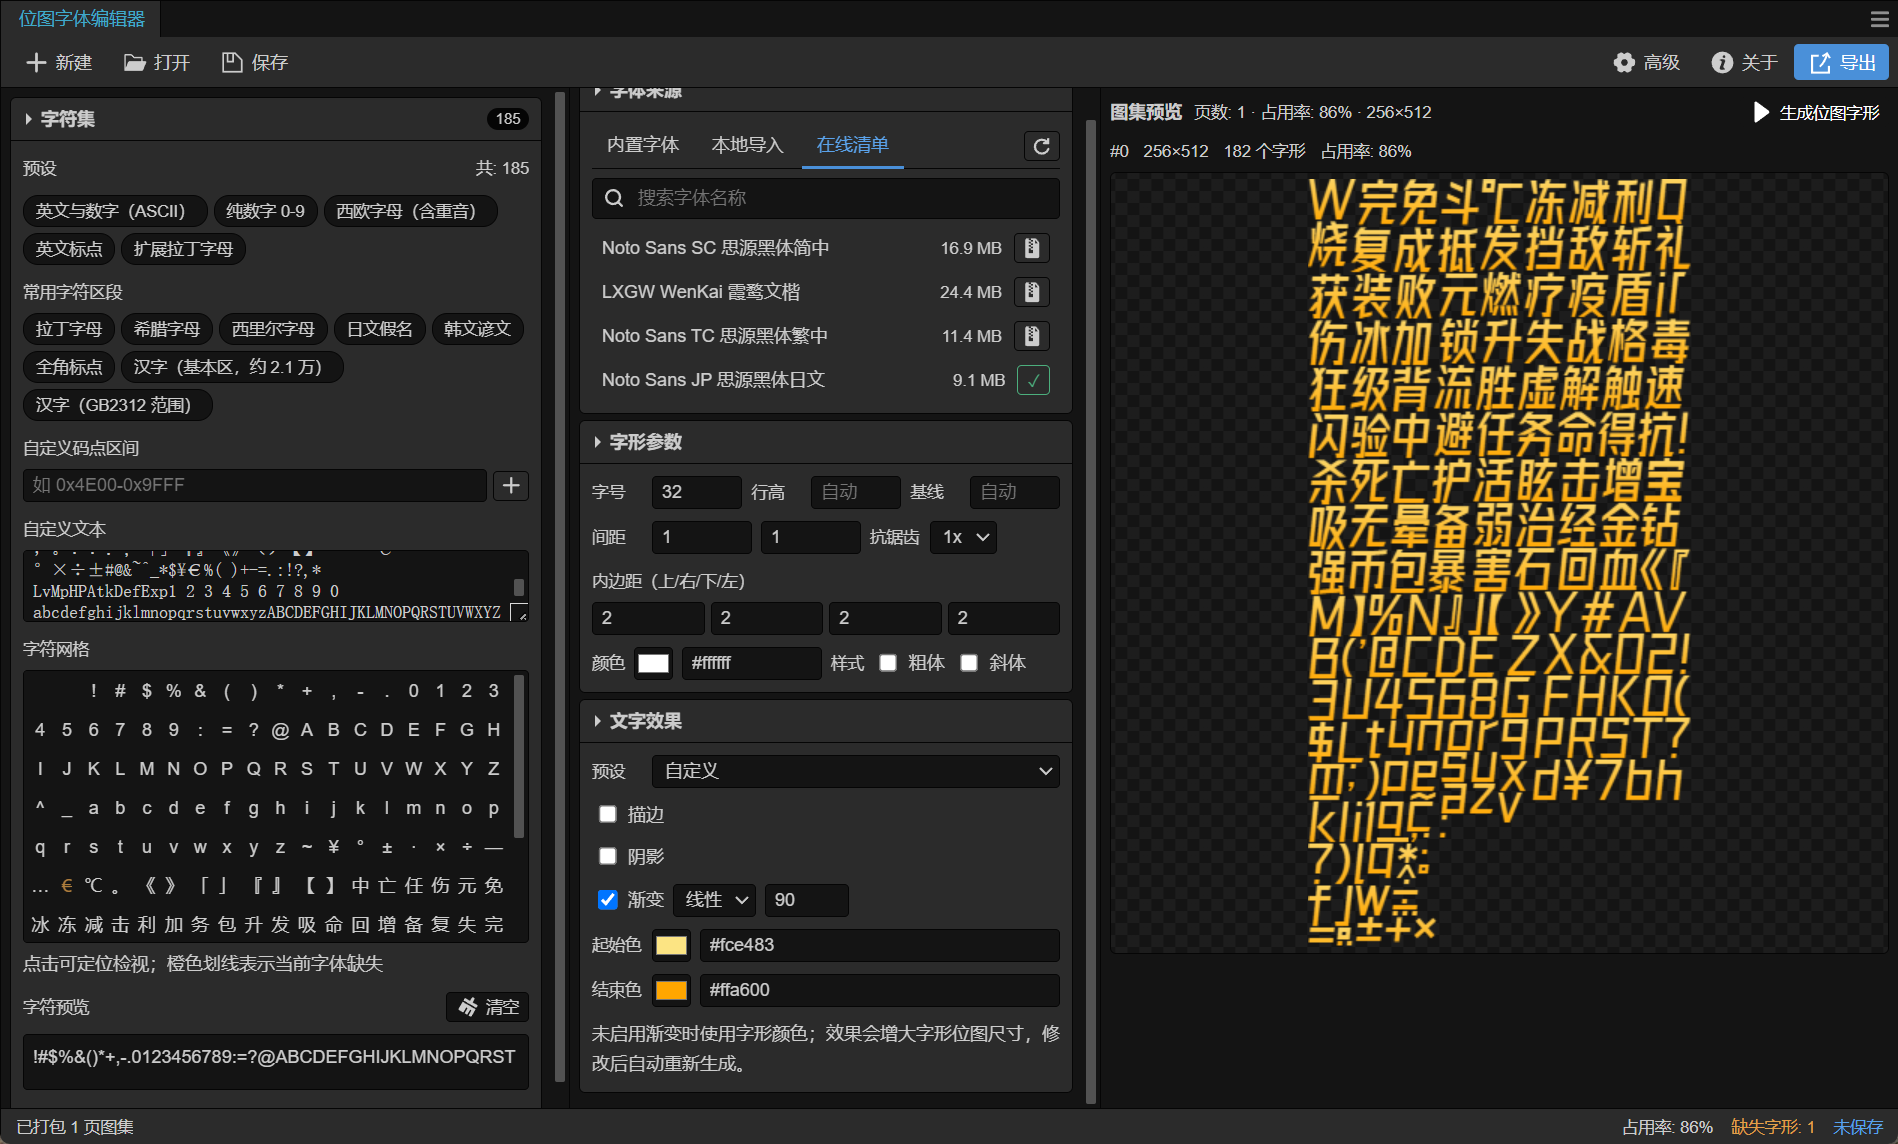Select the 在线清单 tab
1898x1144 pixels.
tap(852, 145)
